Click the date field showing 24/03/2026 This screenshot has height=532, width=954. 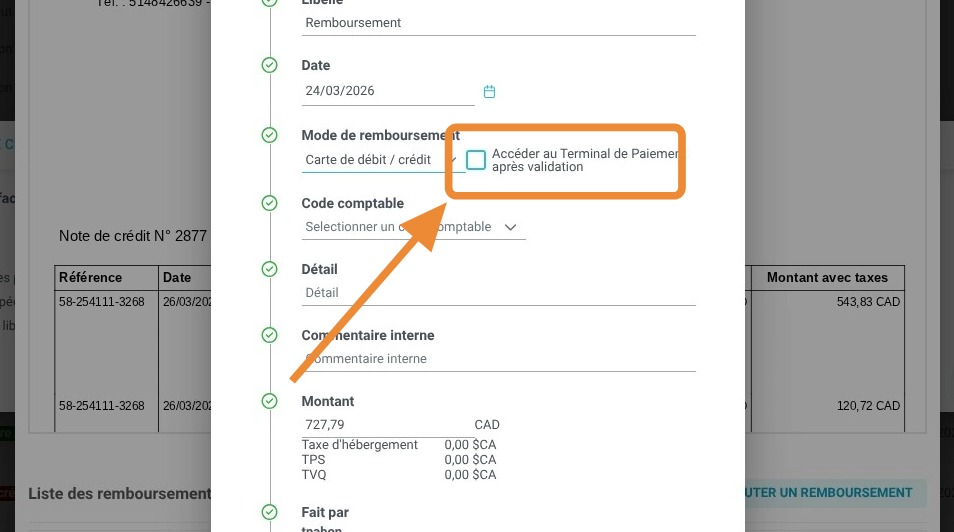[387, 91]
